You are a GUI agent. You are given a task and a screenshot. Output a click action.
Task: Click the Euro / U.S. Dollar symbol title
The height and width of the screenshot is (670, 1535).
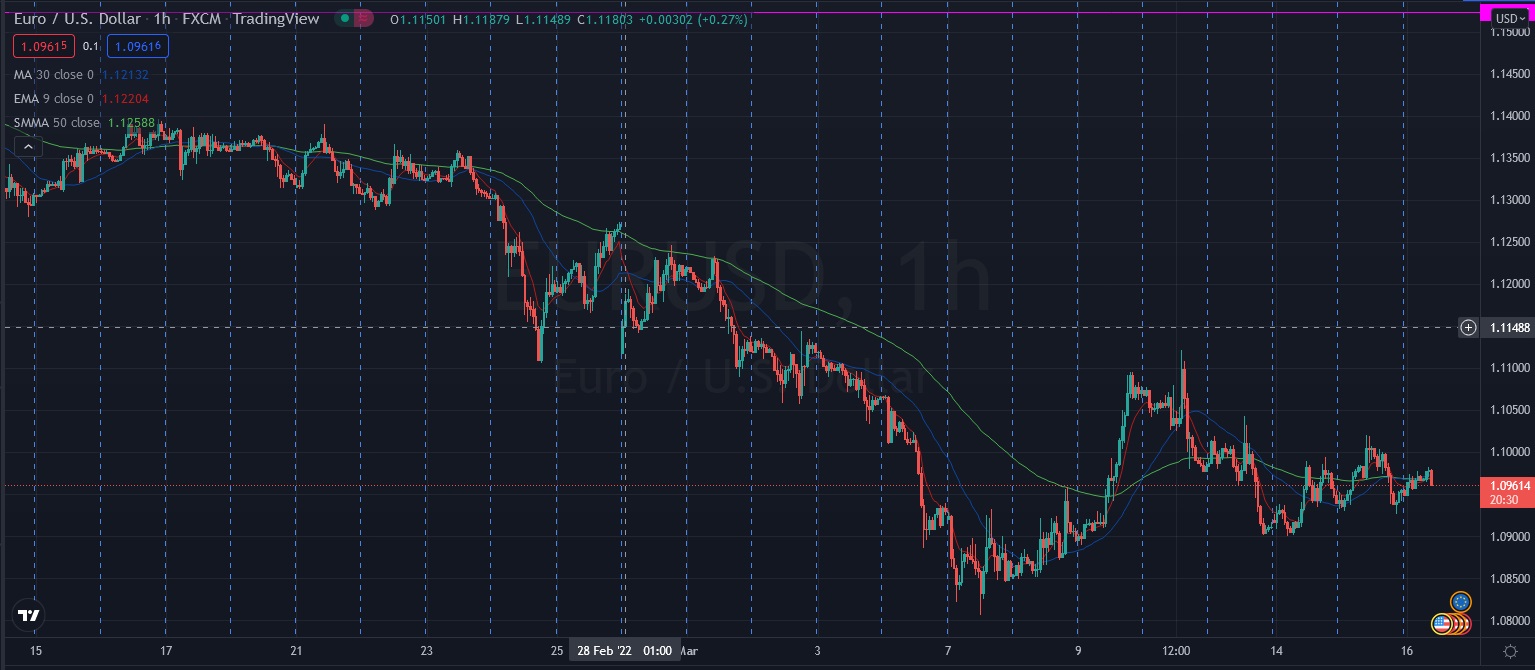click(78, 19)
